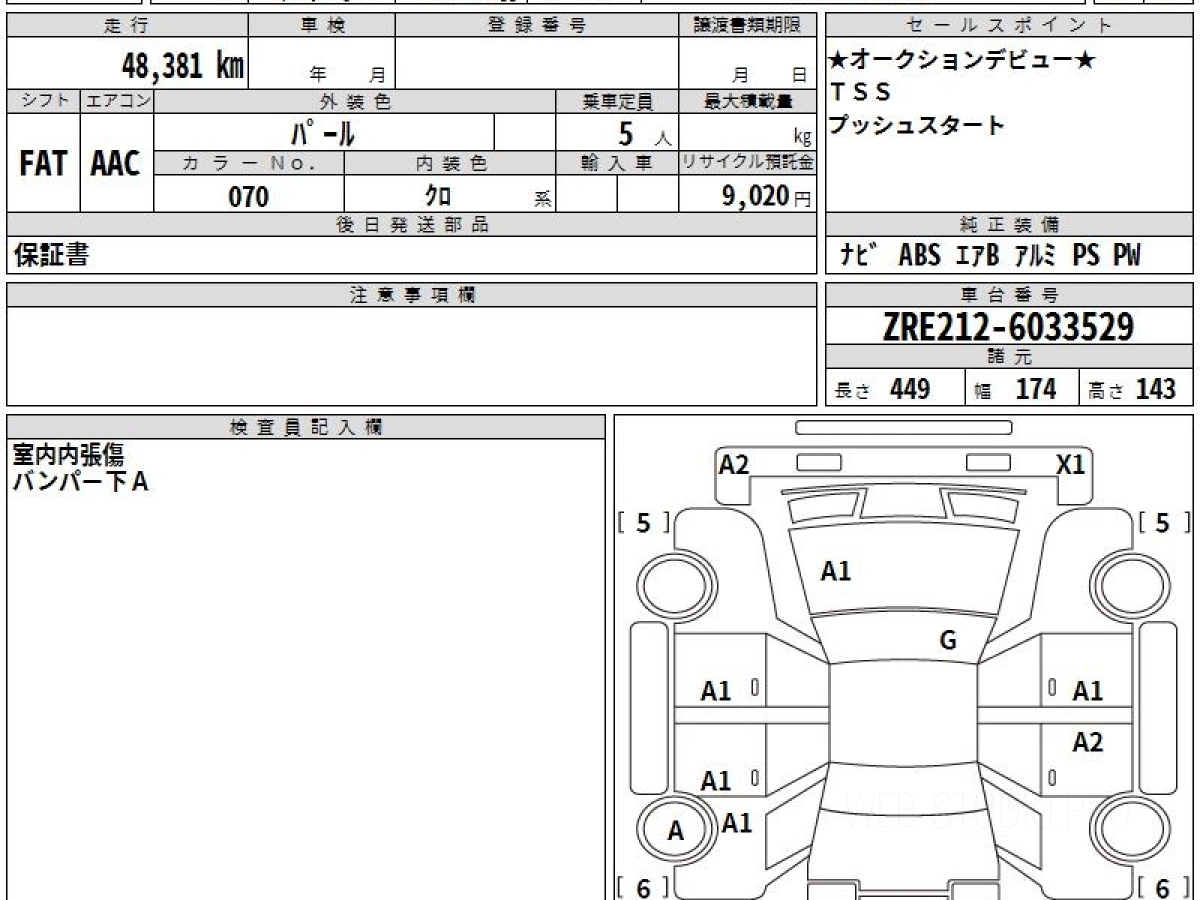Click the 高さ 143 dimension
Image resolution: width=1200 pixels, height=900 pixels.
(x=1133, y=389)
